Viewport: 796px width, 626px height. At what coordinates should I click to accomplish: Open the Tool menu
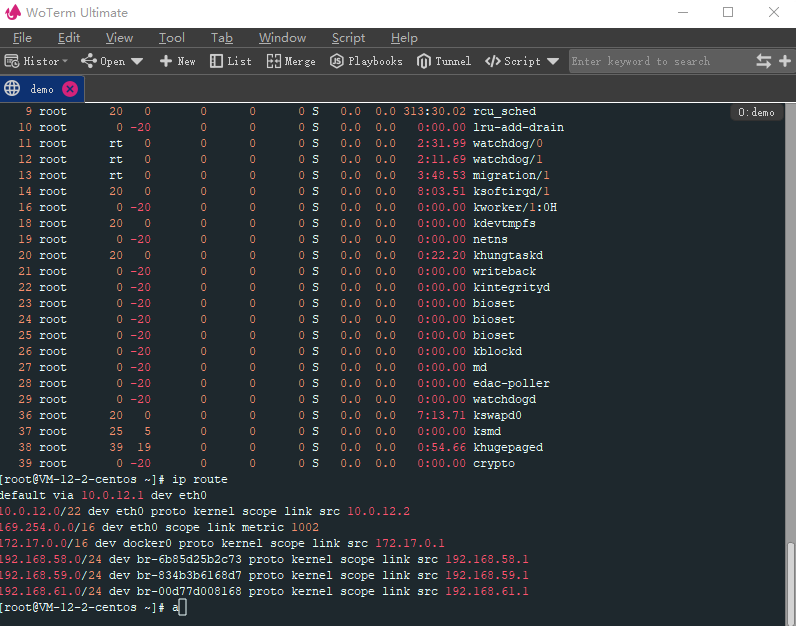171,38
